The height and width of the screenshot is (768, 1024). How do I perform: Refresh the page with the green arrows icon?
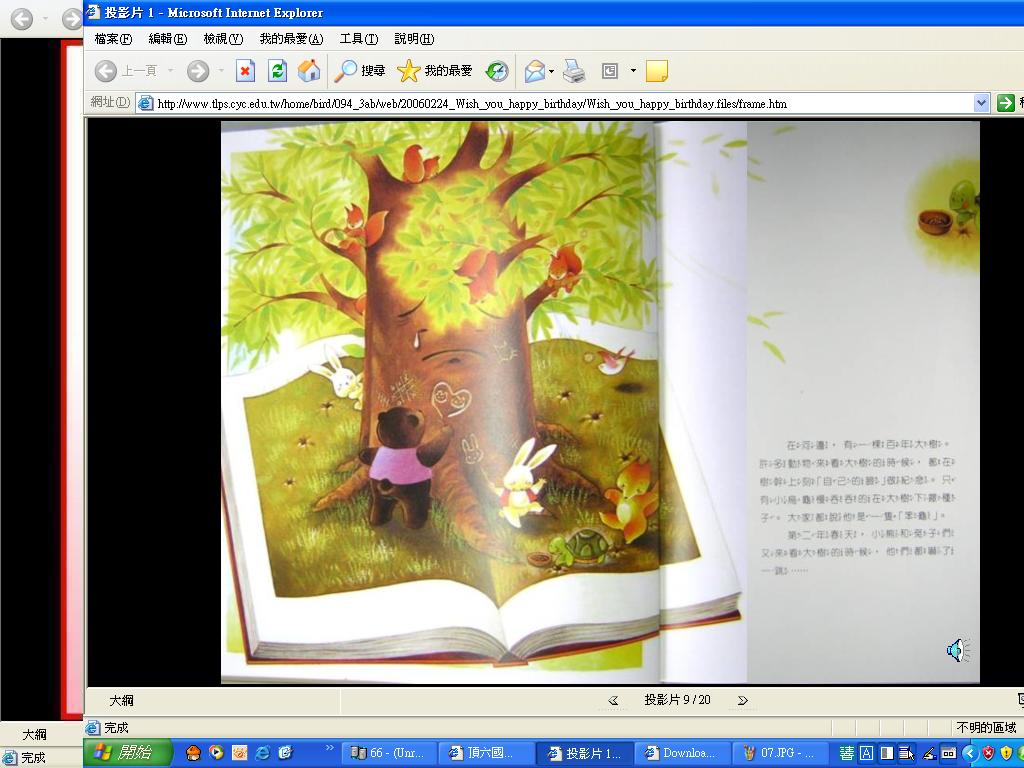point(277,71)
